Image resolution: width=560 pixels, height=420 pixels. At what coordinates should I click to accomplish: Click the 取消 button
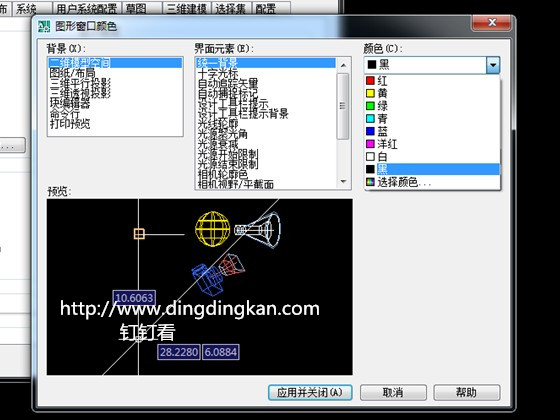393,392
